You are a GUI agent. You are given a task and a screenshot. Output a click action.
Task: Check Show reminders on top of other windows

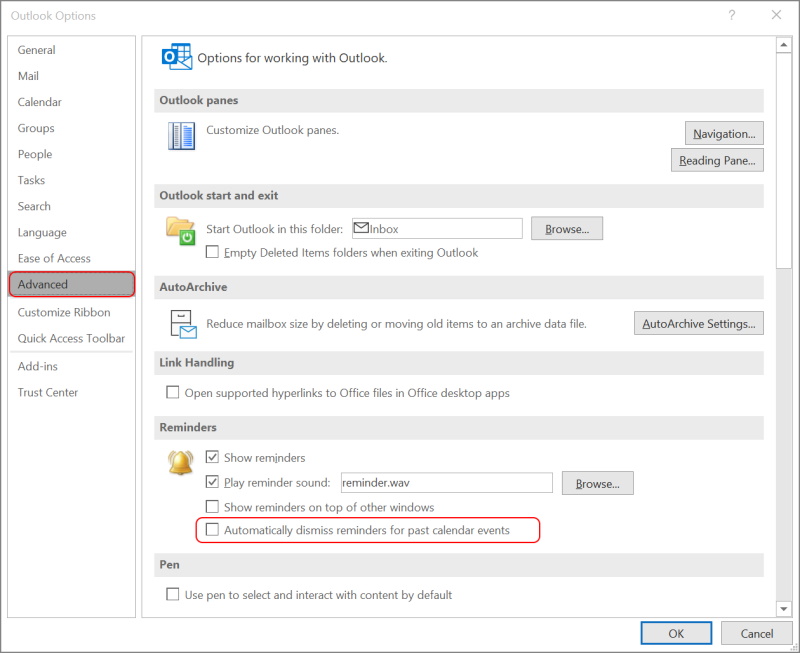click(212, 507)
